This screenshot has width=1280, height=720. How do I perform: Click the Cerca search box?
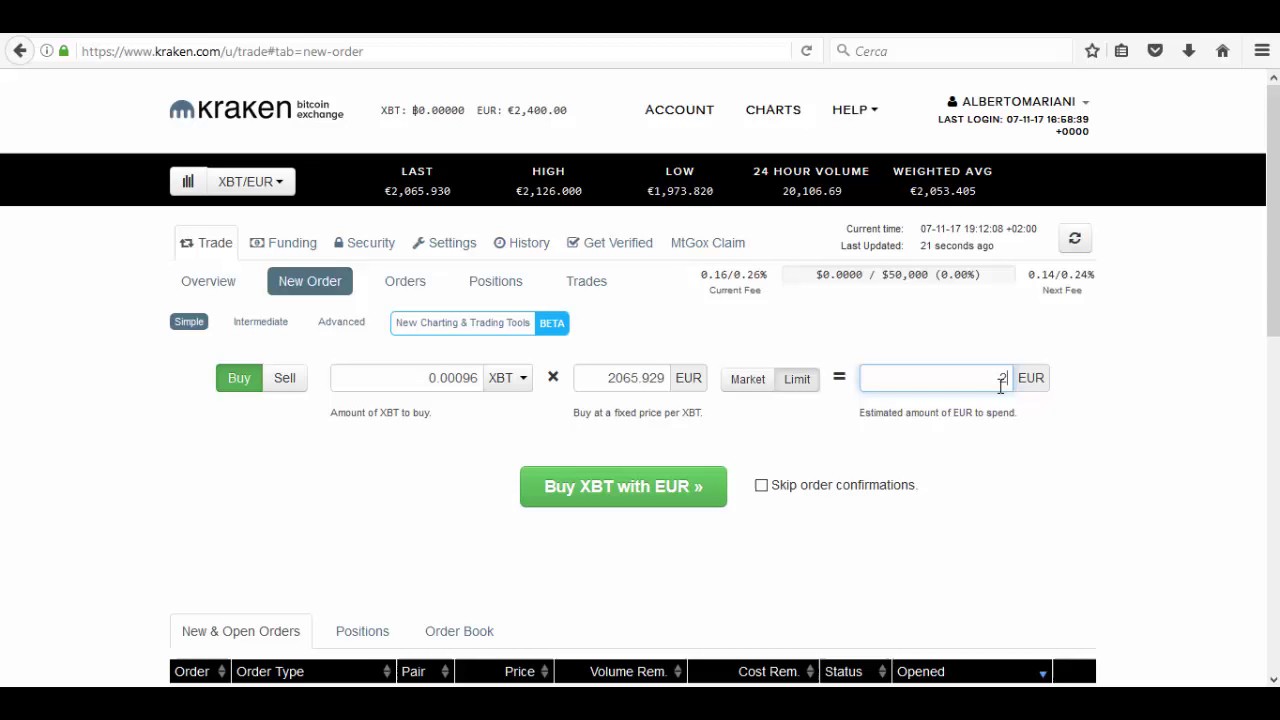point(950,51)
